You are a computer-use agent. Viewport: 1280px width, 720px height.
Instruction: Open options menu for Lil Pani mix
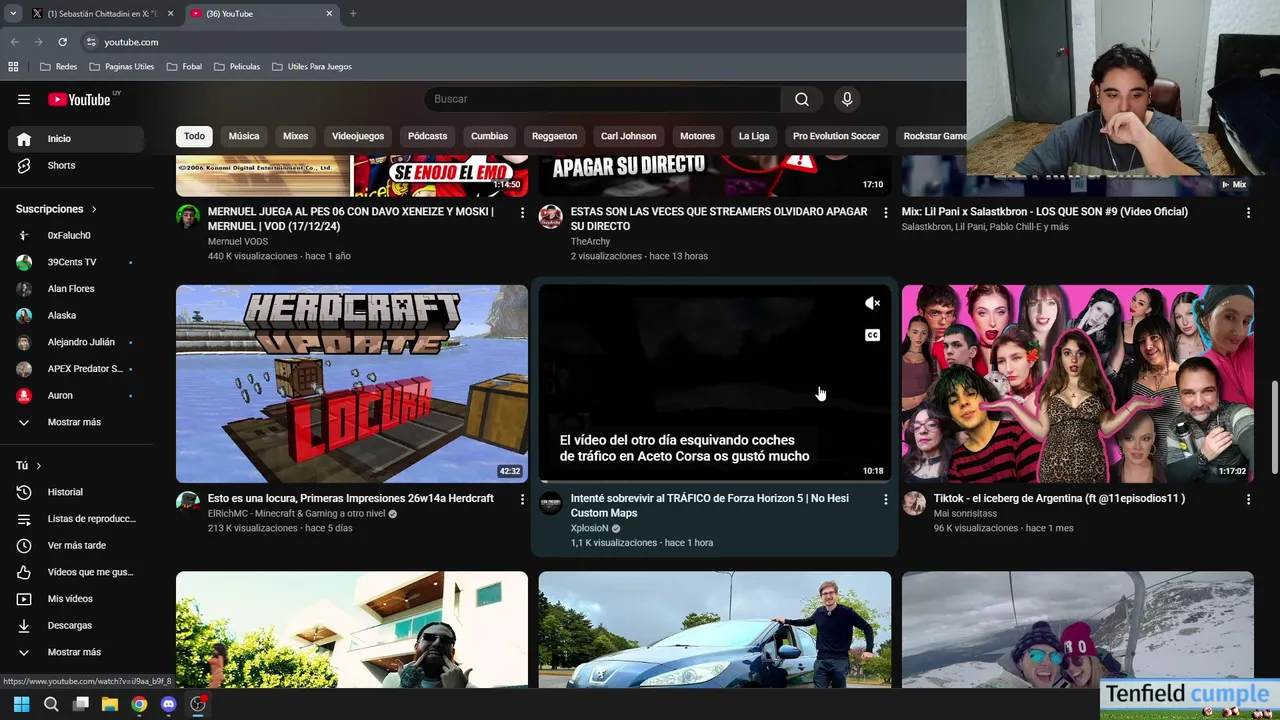[1248, 212]
